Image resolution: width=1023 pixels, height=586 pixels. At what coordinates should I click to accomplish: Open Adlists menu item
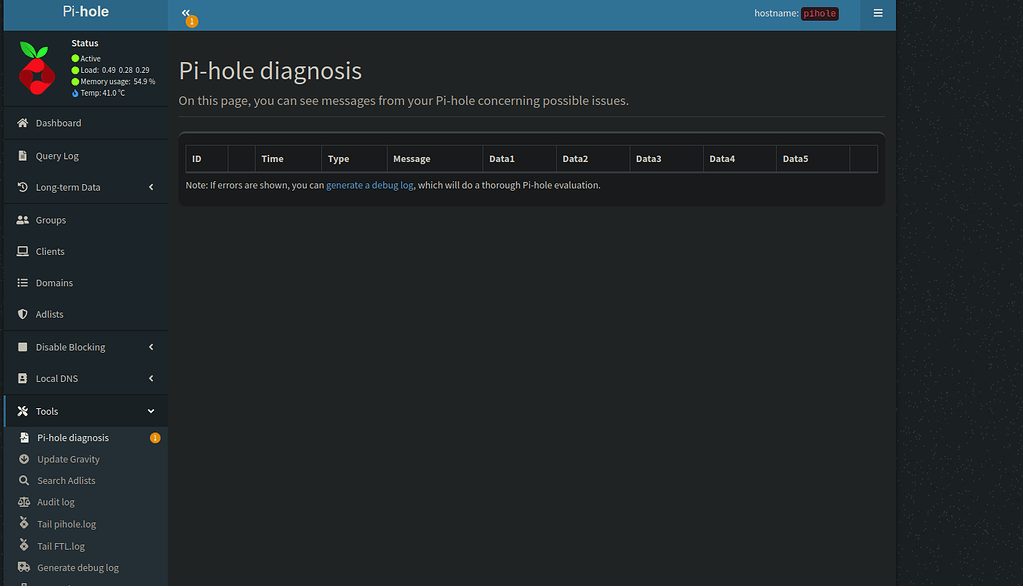tap(85, 314)
